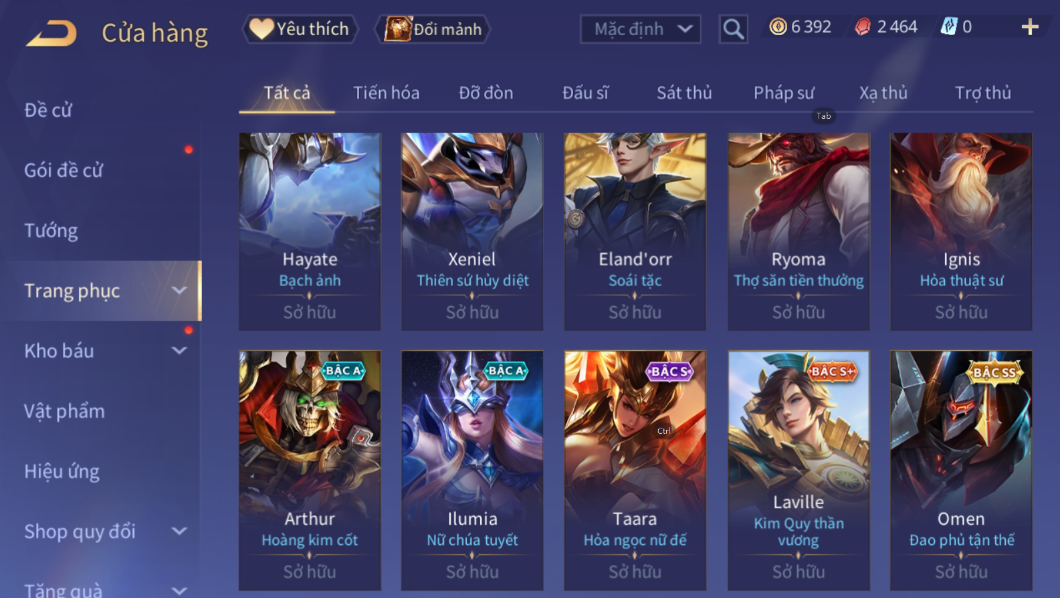Viewport: 1060px width, 598px height.
Task: Add currency with the plus icon
Action: [x=1030, y=27]
